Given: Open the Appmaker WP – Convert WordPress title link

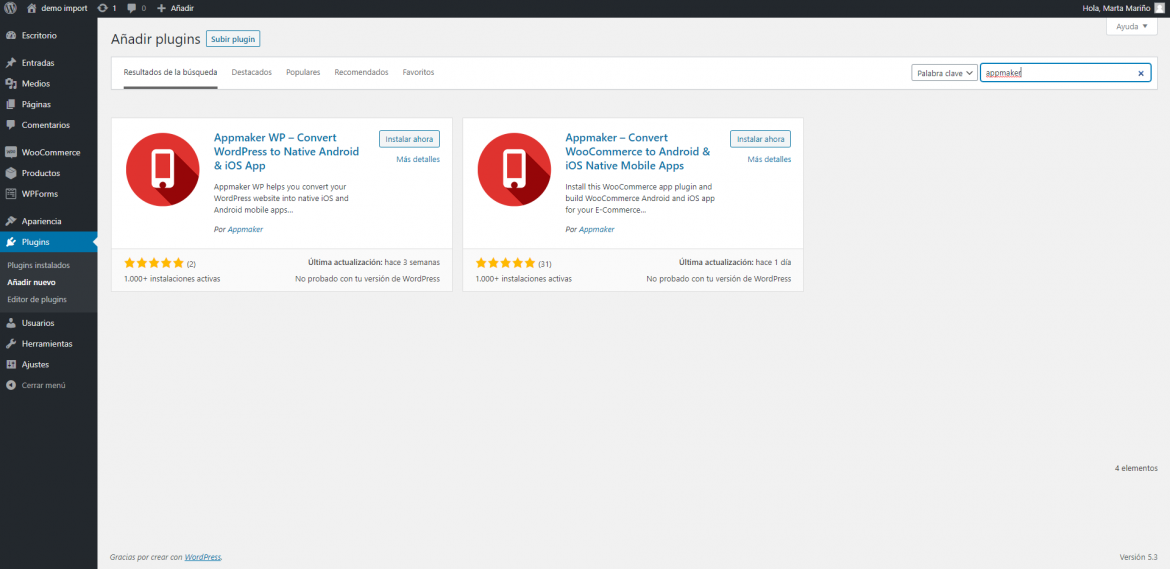Looking at the screenshot, I should [287, 151].
